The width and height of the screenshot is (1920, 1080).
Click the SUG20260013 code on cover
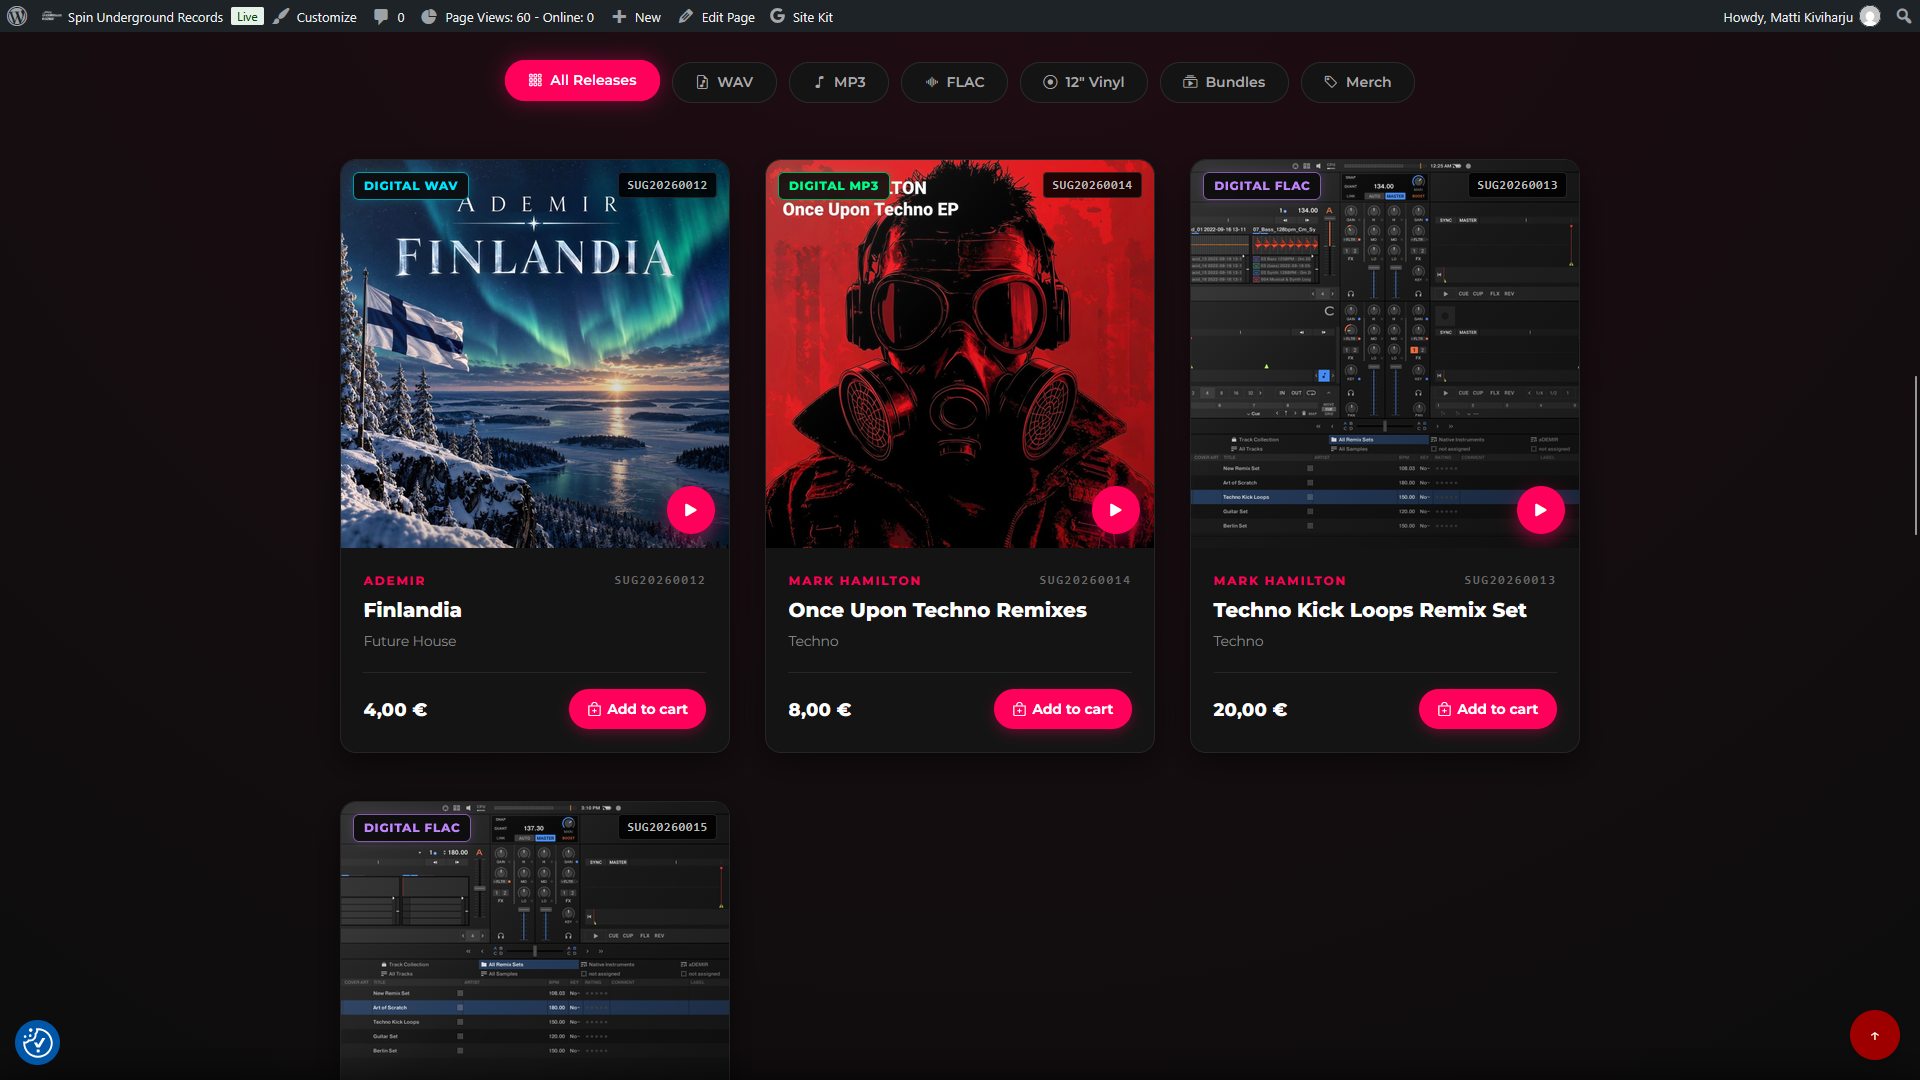point(1517,185)
